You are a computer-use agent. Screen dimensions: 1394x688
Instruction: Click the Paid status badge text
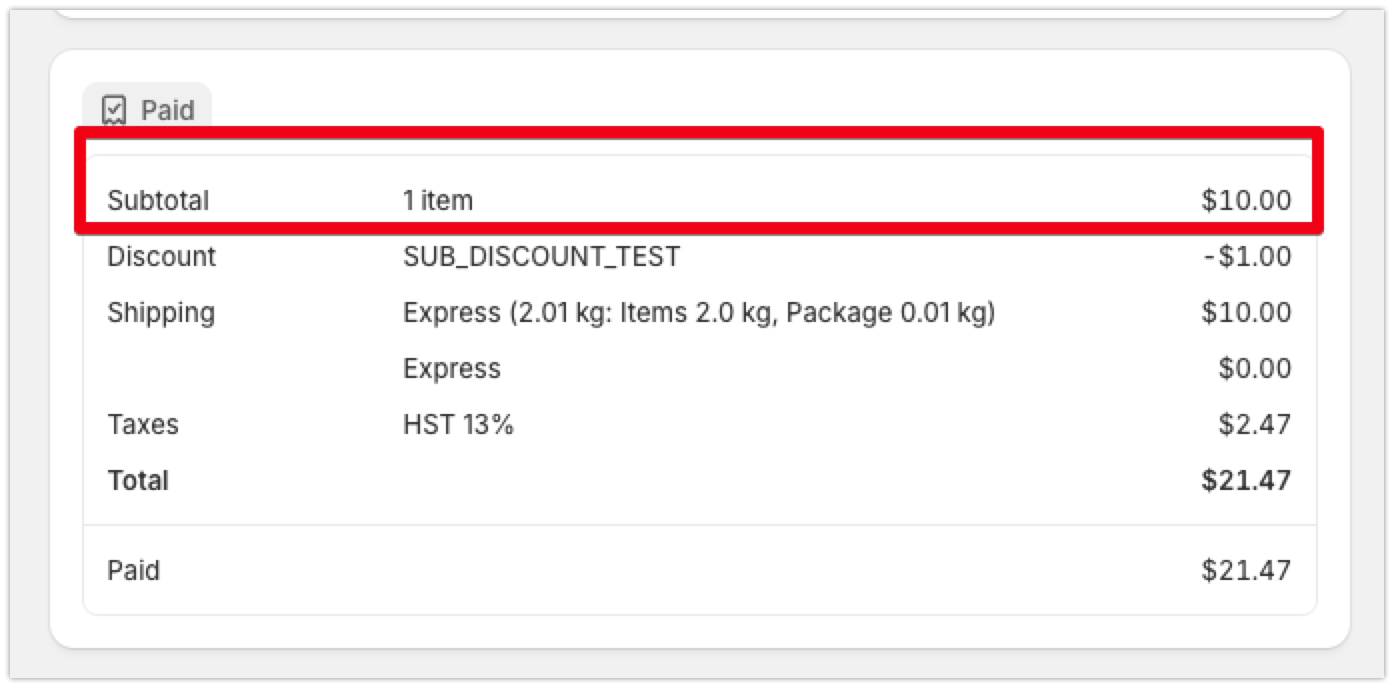(167, 110)
